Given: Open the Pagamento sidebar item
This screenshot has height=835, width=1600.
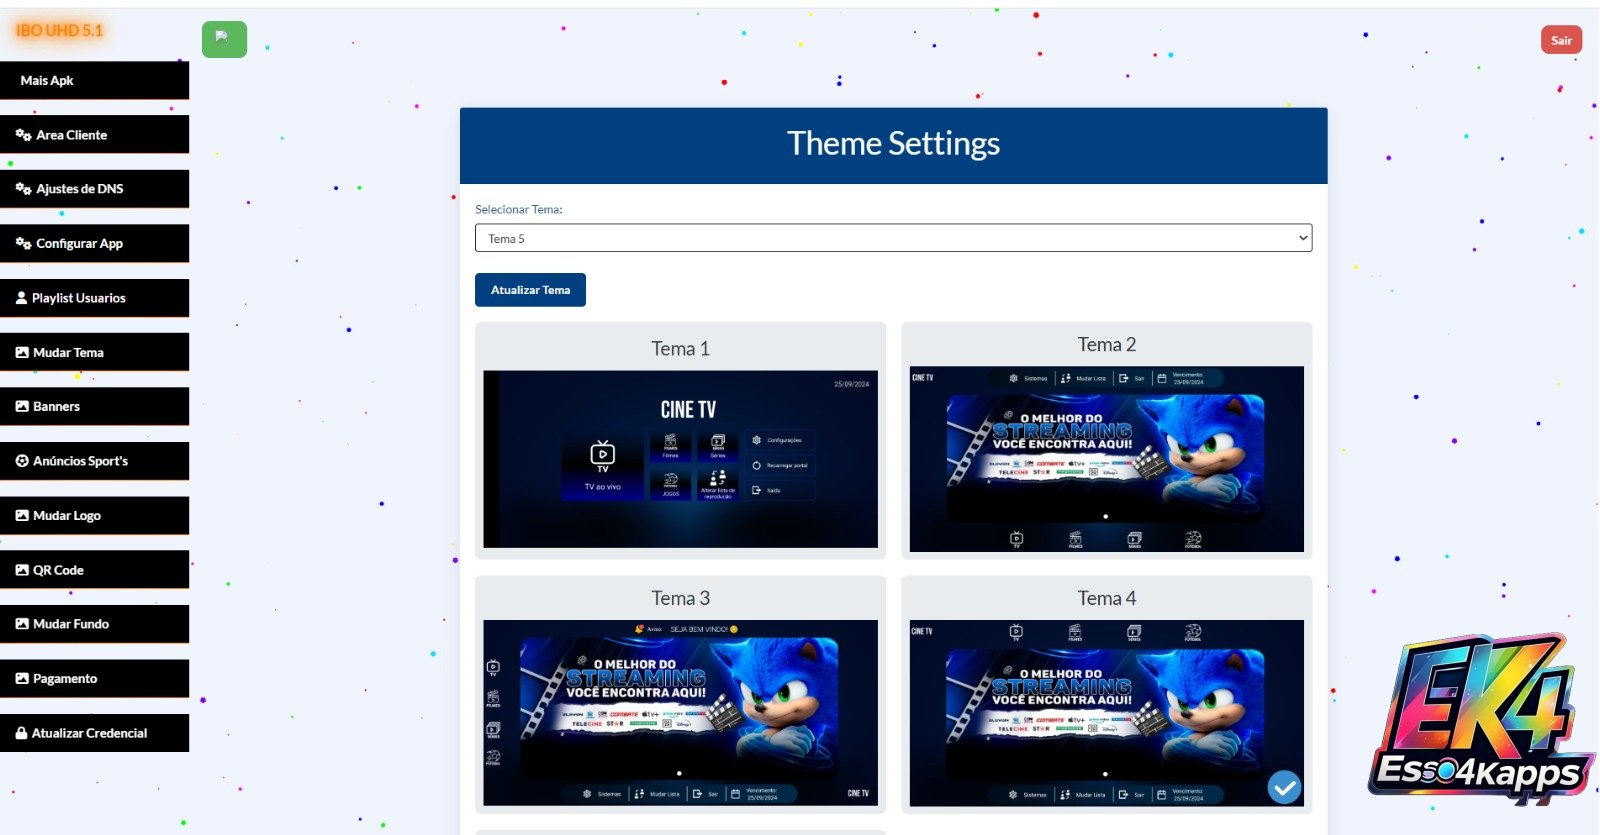Looking at the screenshot, I should tap(94, 679).
